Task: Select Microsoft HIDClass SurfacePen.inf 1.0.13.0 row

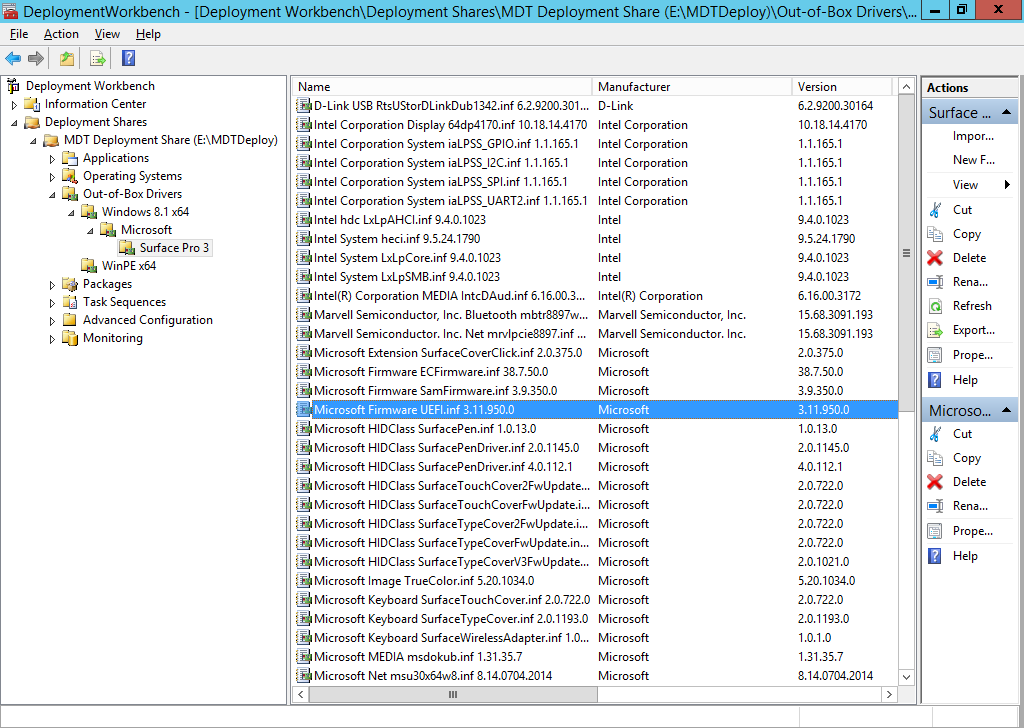Action: pyautogui.click(x=596, y=428)
